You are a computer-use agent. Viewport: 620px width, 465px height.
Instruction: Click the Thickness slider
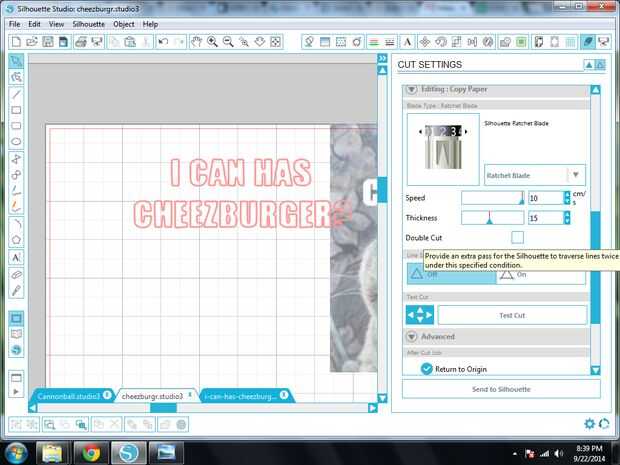coord(493,218)
